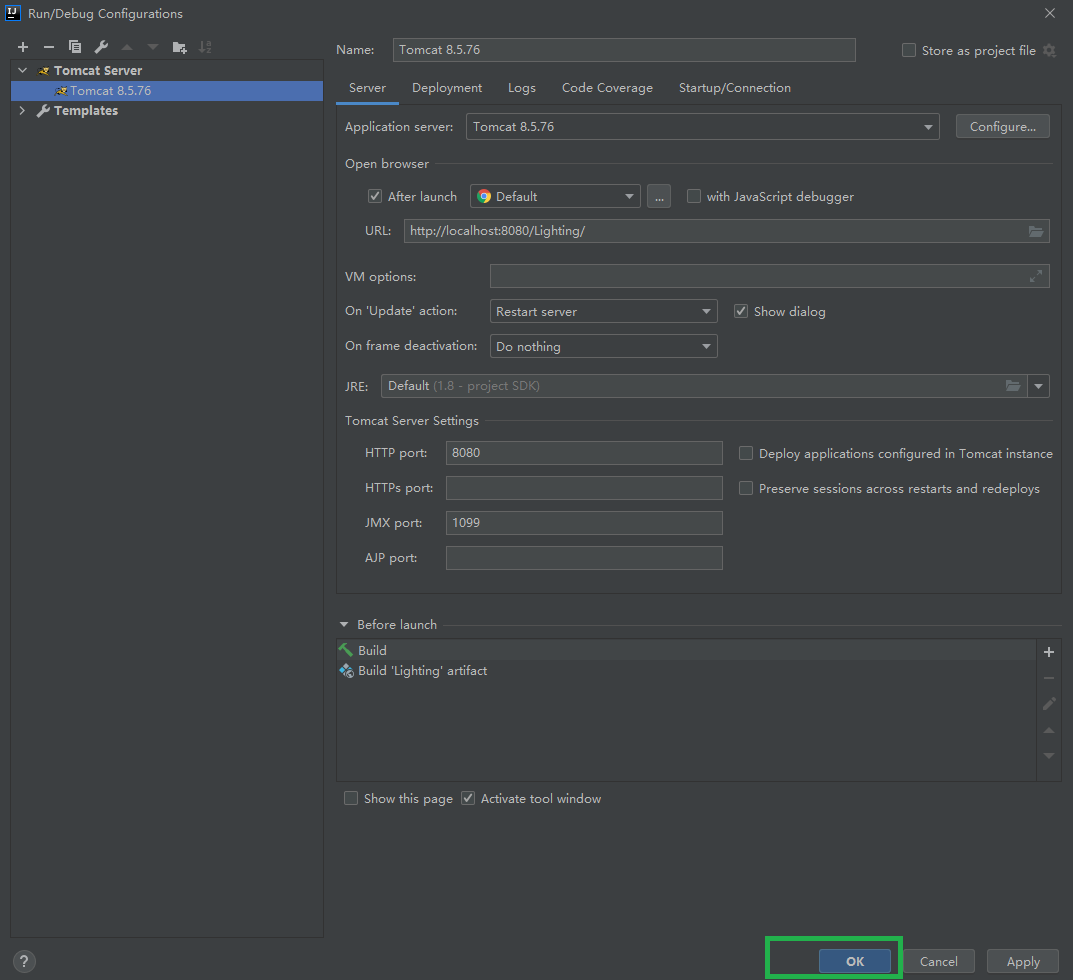Open edit templates wrench icon in toolbar
Viewport: 1073px width, 980px height.
tap(101, 47)
